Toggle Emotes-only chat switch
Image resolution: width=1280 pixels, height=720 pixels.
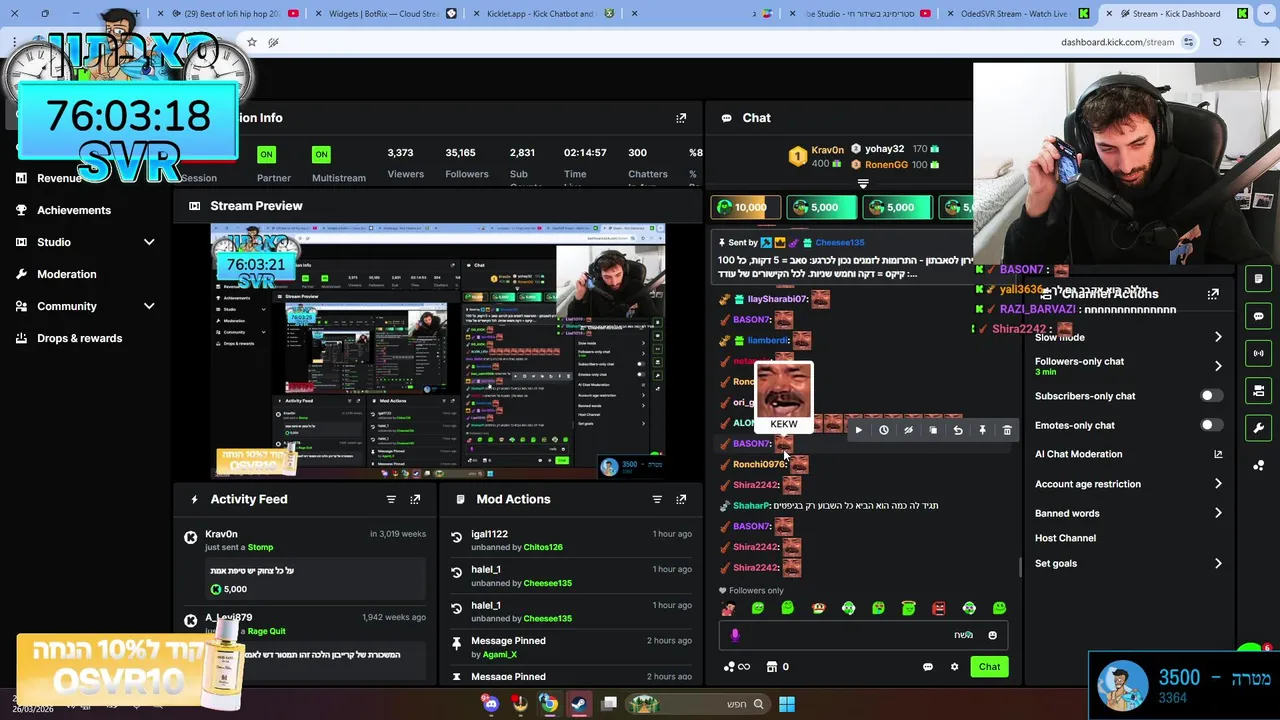1211,425
